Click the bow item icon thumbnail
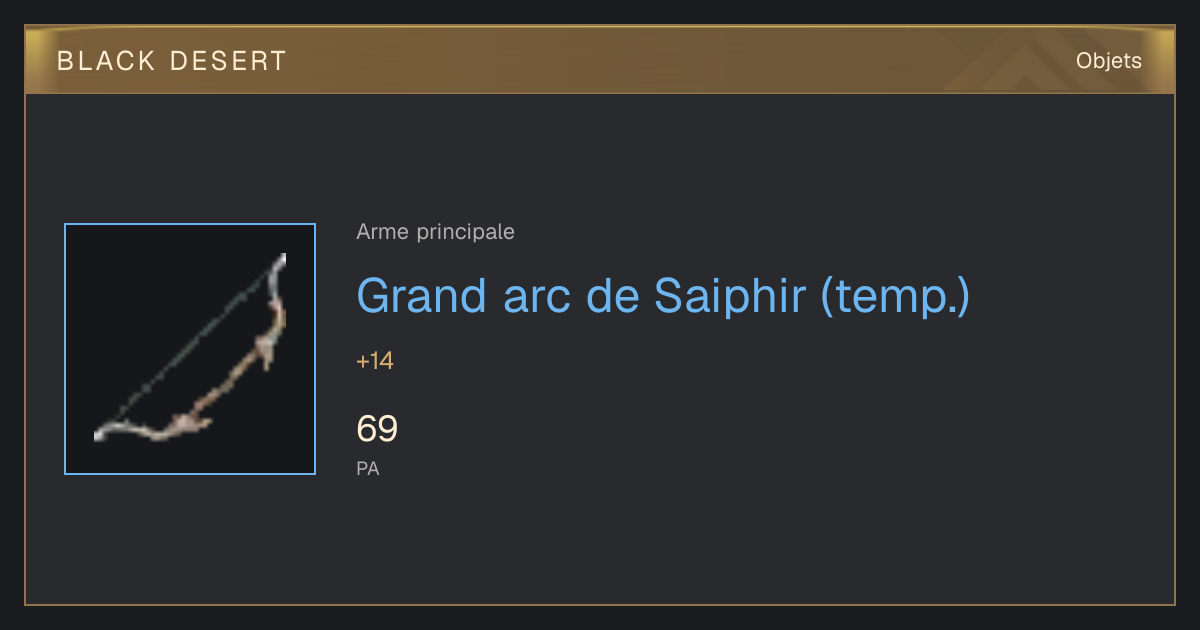1200x630 pixels. point(190,349)
